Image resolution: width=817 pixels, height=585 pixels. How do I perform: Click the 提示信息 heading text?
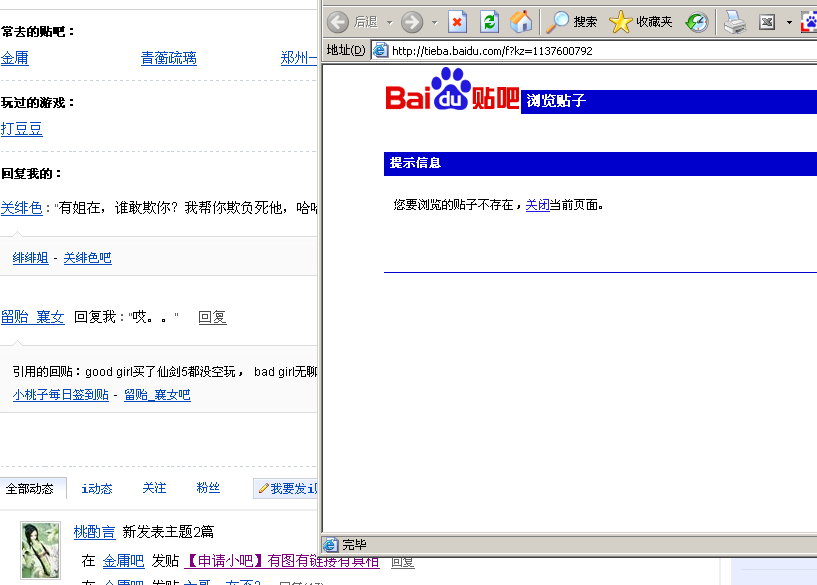pos(415,163)
